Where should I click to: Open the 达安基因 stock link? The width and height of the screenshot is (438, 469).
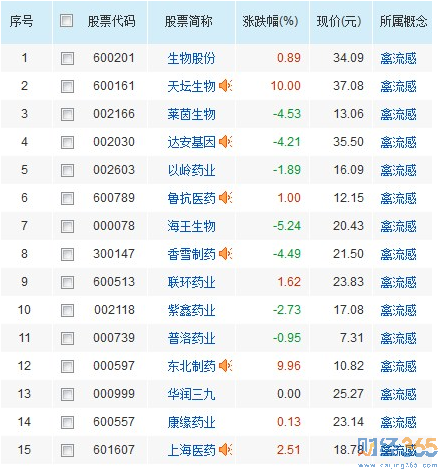click(191, 142)
